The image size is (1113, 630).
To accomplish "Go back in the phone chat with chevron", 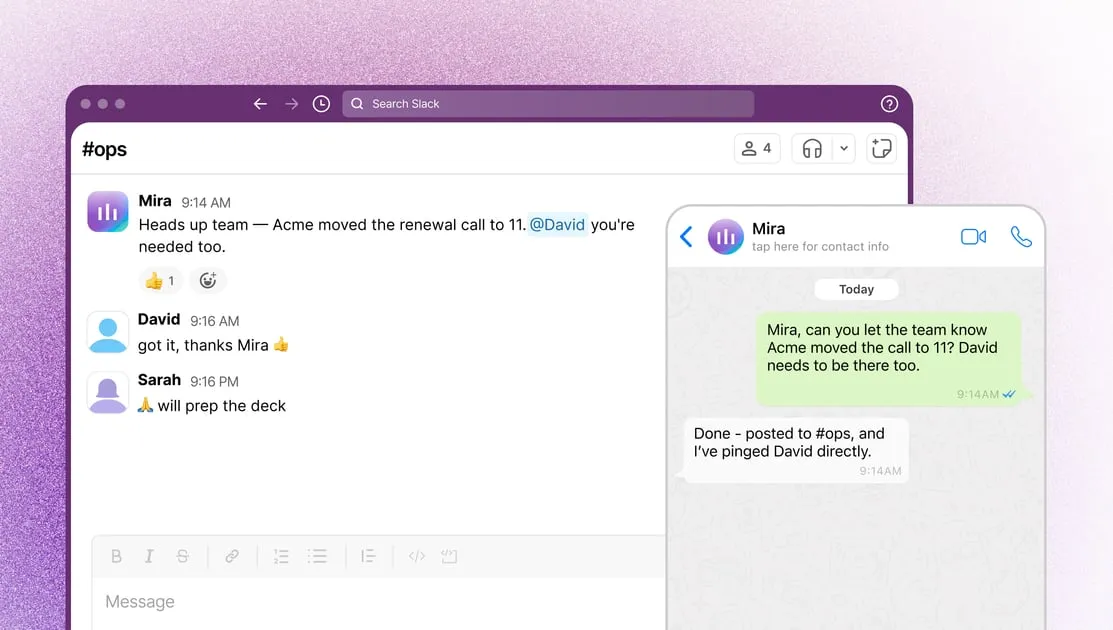I will pos(686,236).
